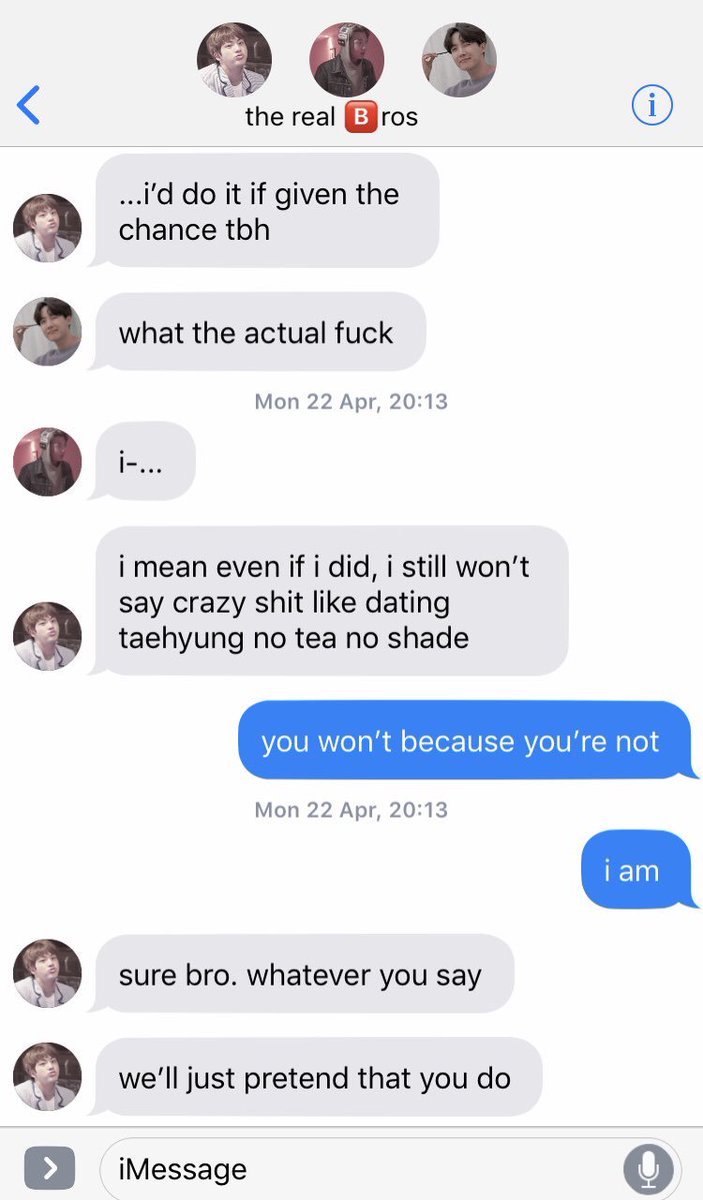Viewport: 703px width, 1200px height.
Task: Select the blue 'i am' bubble
Action: [x=638, y=870]
